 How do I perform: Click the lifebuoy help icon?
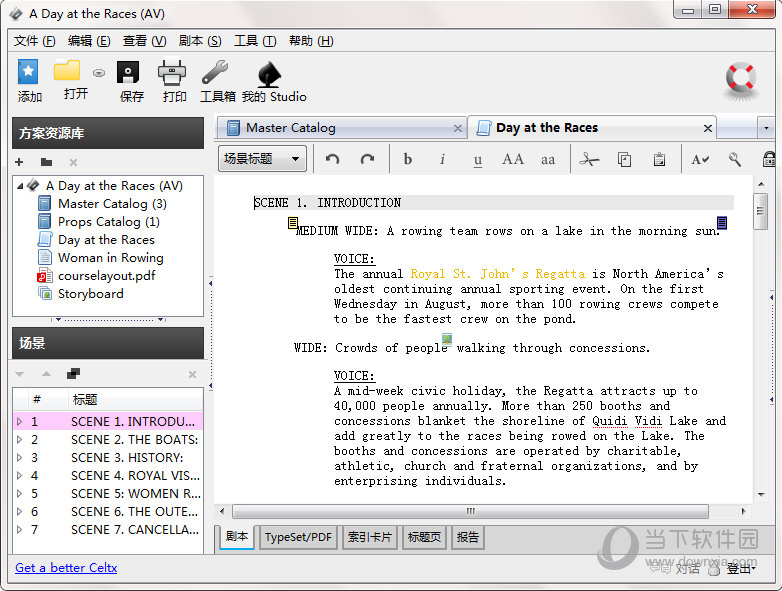click(x=741, y=79)
